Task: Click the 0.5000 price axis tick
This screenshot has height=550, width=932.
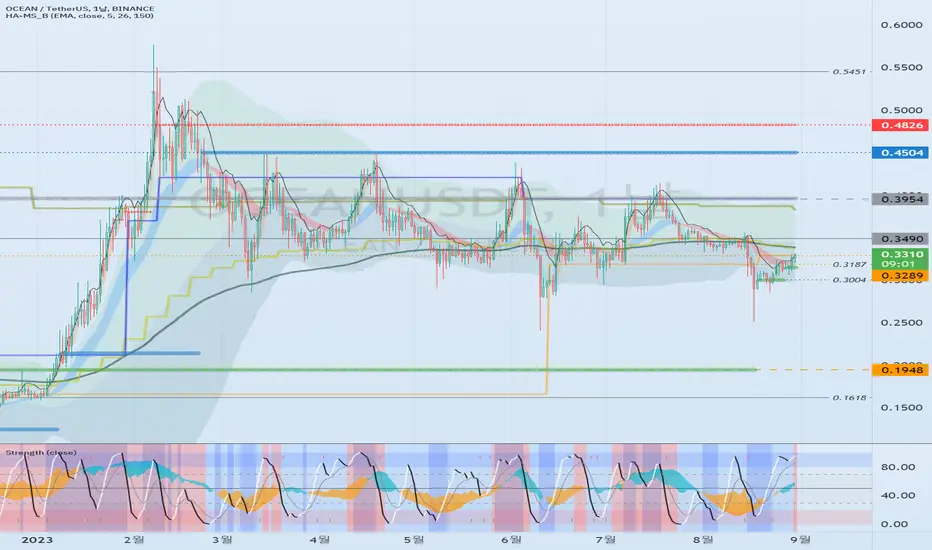Action: (901, 110)
